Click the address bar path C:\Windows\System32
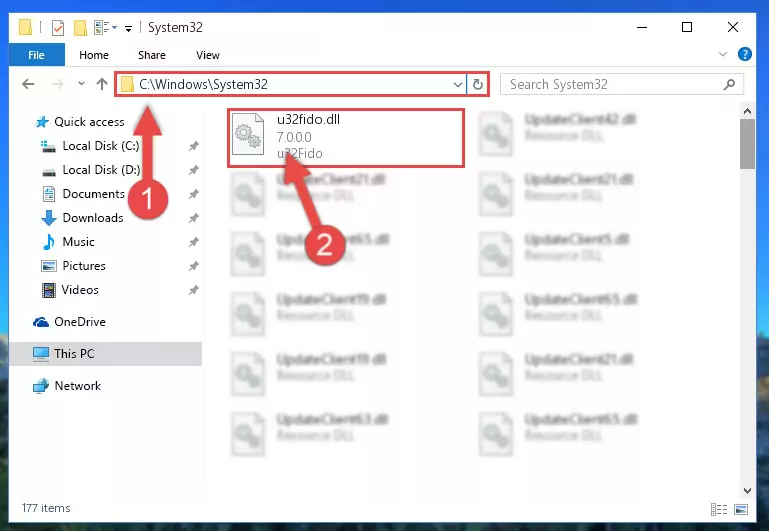The width and height of the screenshot is (769, 531). click(x=203, y=84)
